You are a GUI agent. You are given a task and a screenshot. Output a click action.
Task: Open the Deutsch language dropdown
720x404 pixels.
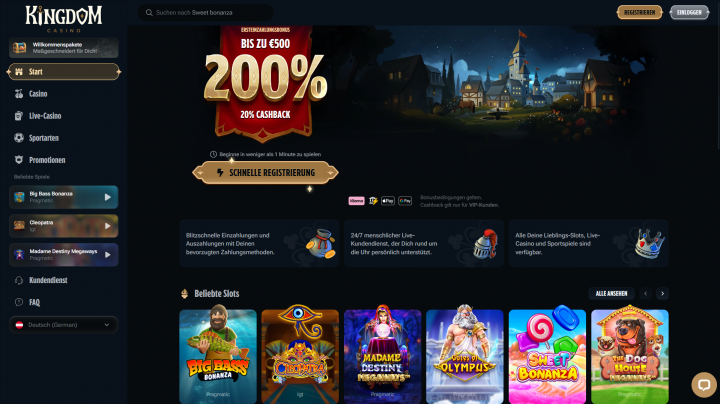[63, 325]
